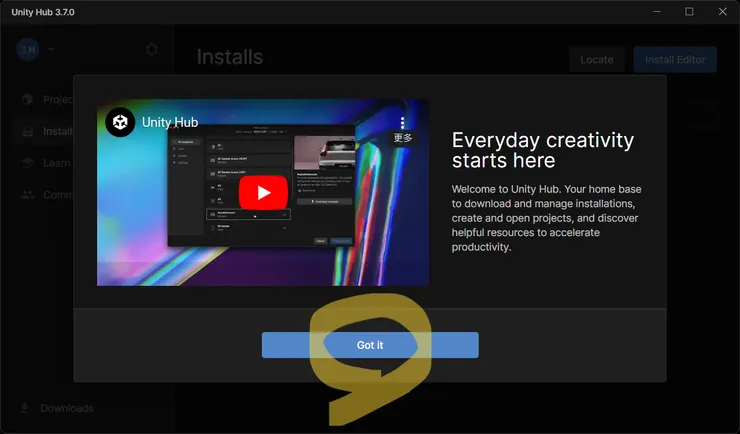Minimize the Unity Hub window
Screen dimensions: 740x434
click(x=657, y=12)
